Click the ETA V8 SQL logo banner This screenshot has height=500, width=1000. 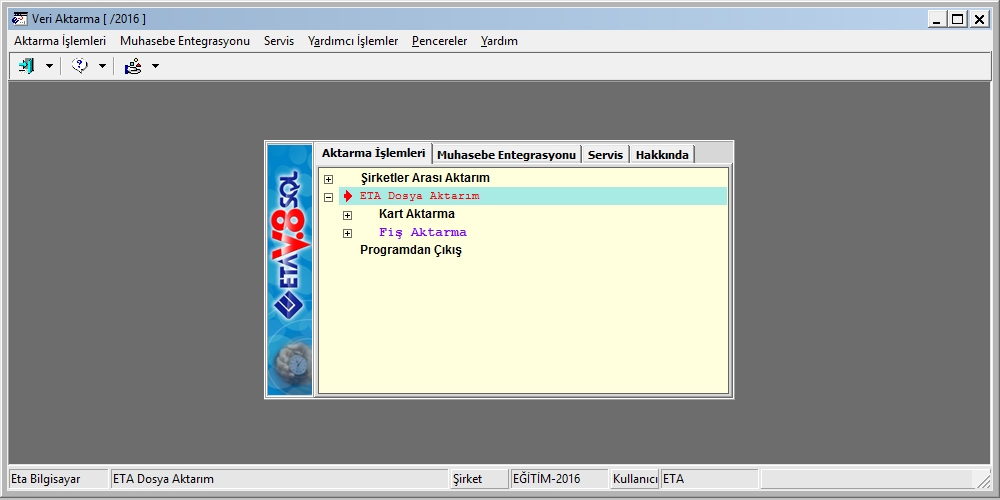click(290, 269)
